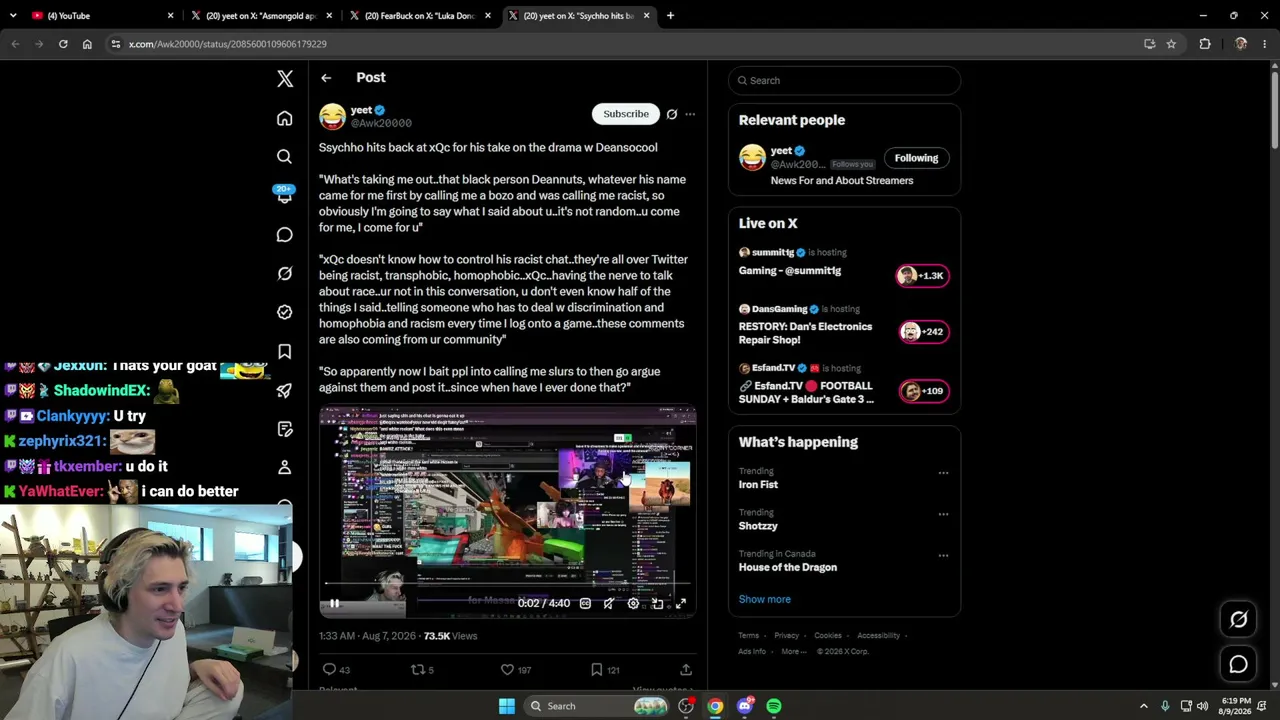Open Chrome Extensions puzzle icon
Screen dimensions: 1280x720
(1205, 44)
